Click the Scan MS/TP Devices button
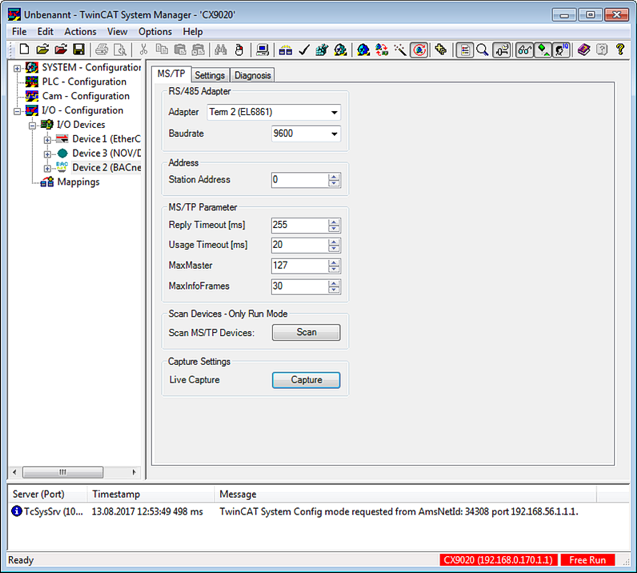Screen dimensions: 637x573 point(306,332)
